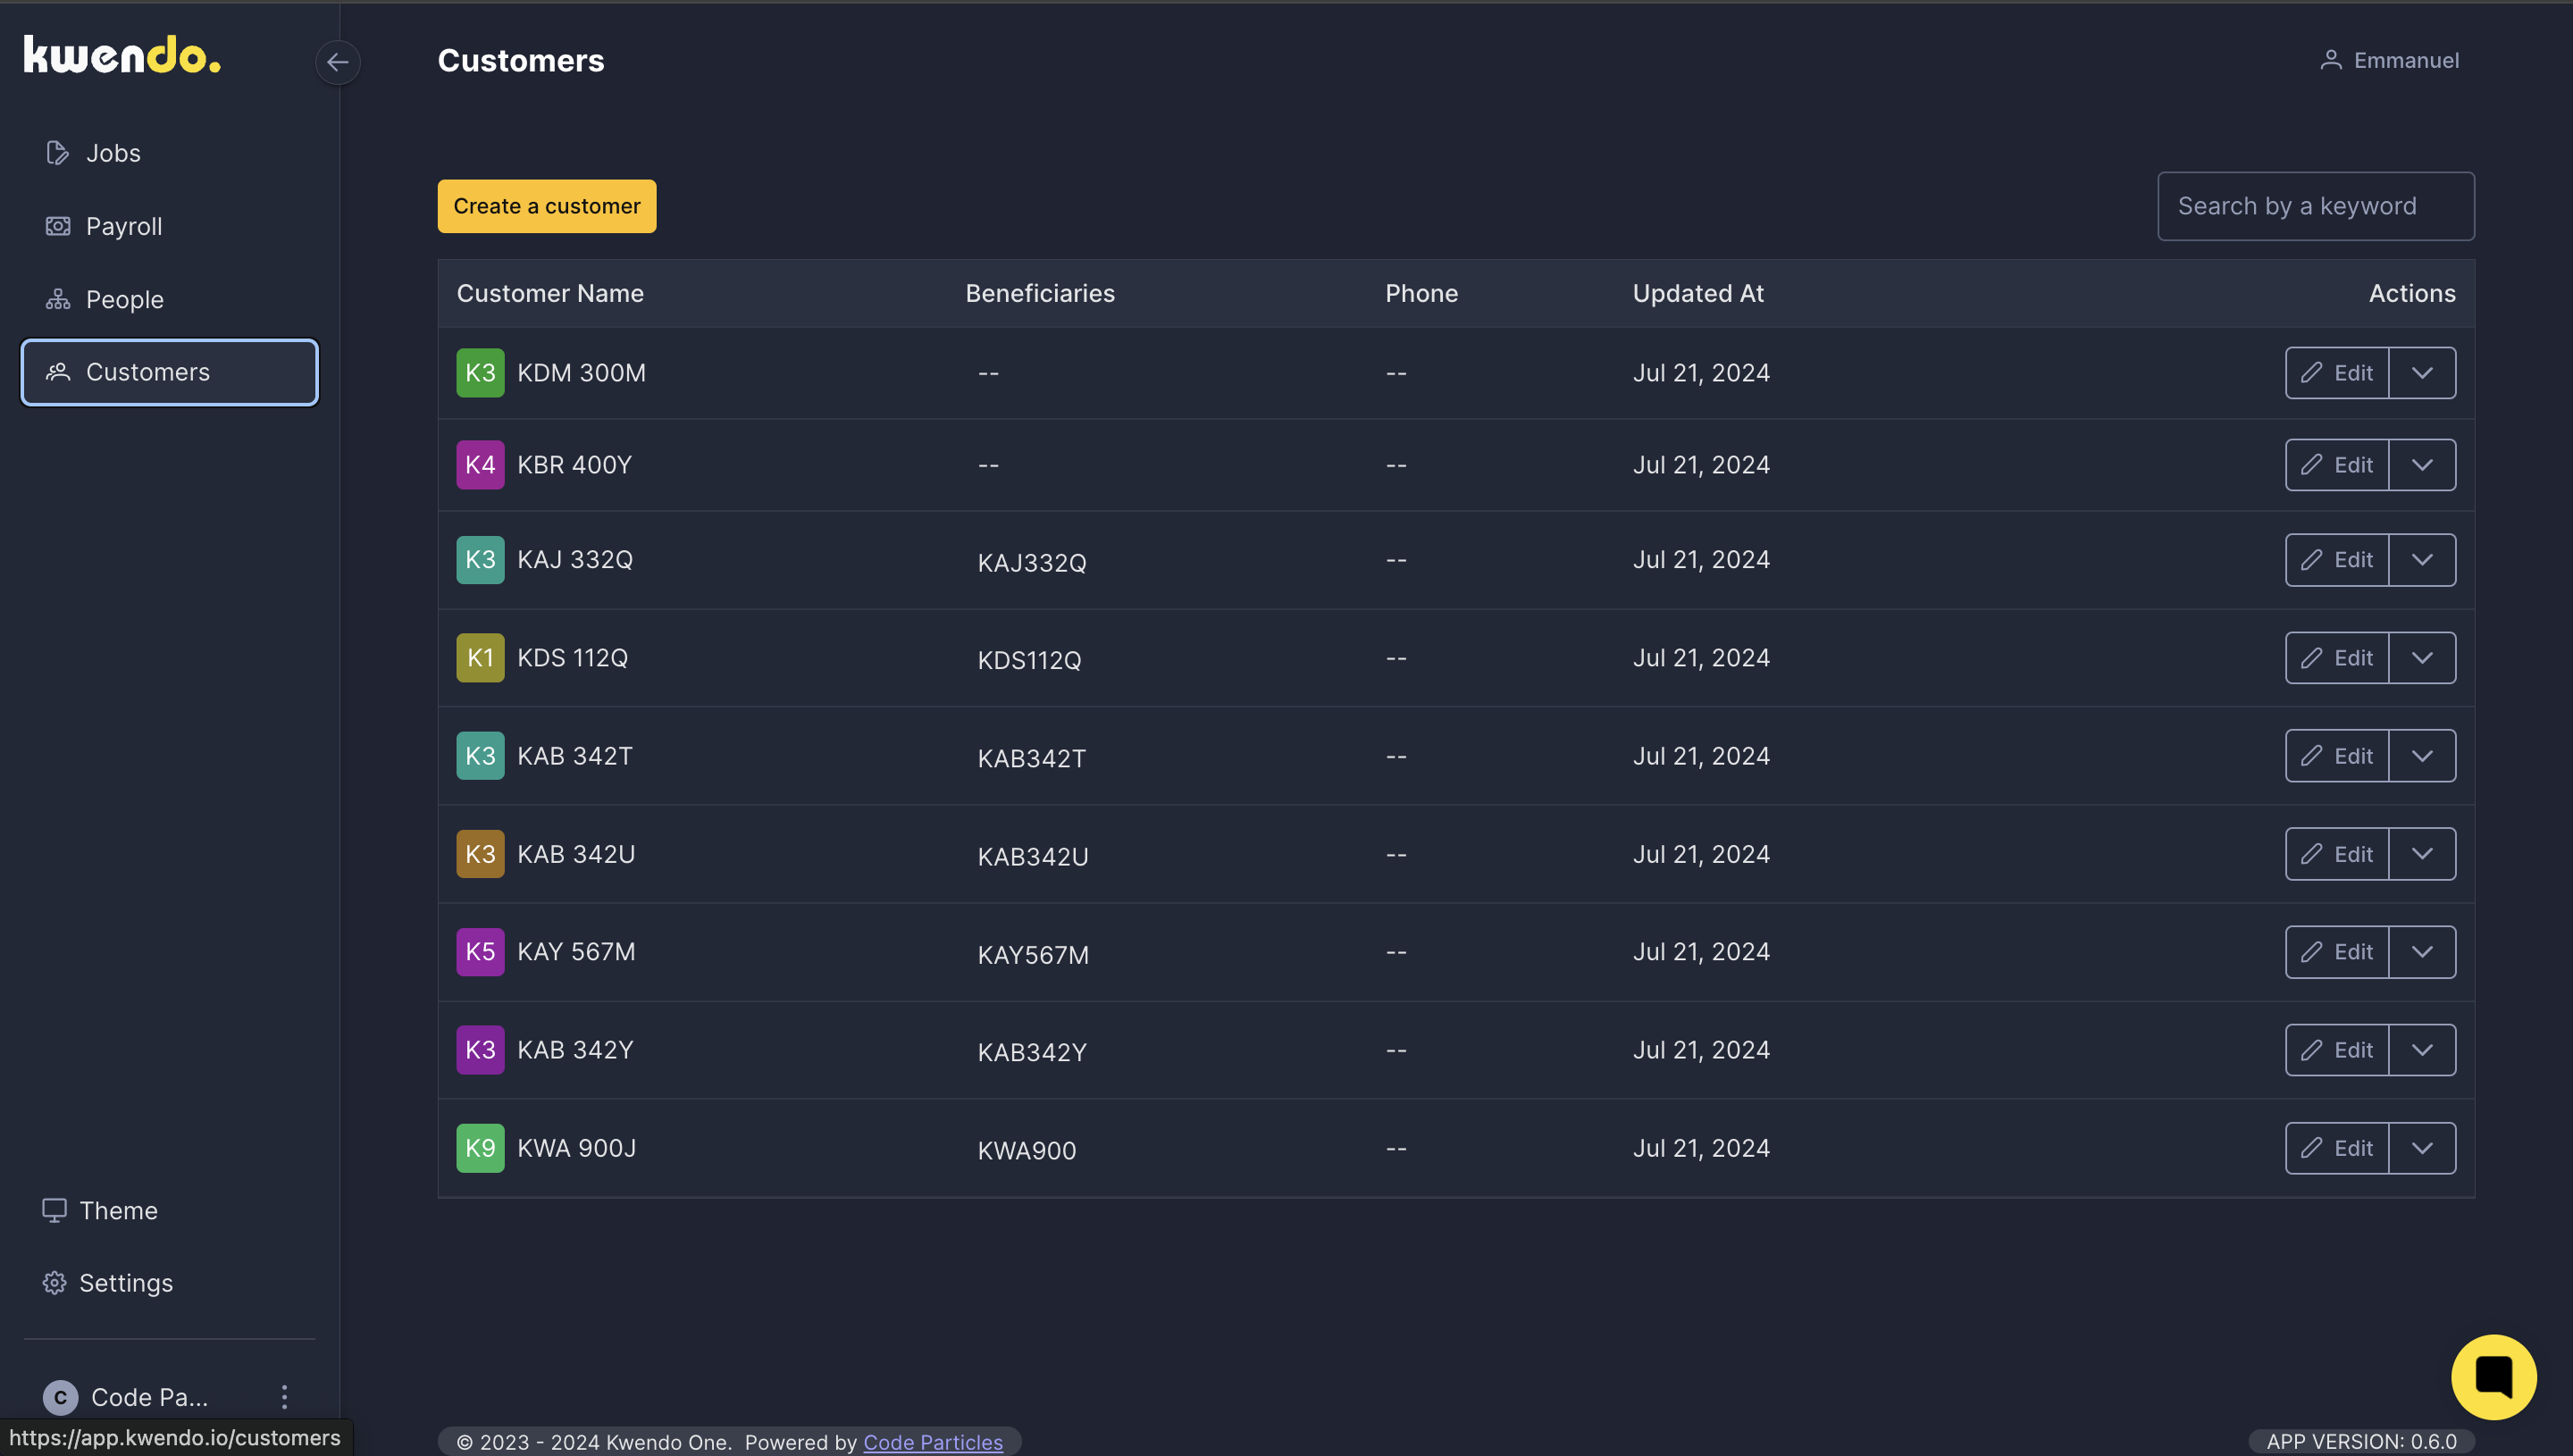
Task: Click the KDM 300M green avatar badge
Action: 480,373
